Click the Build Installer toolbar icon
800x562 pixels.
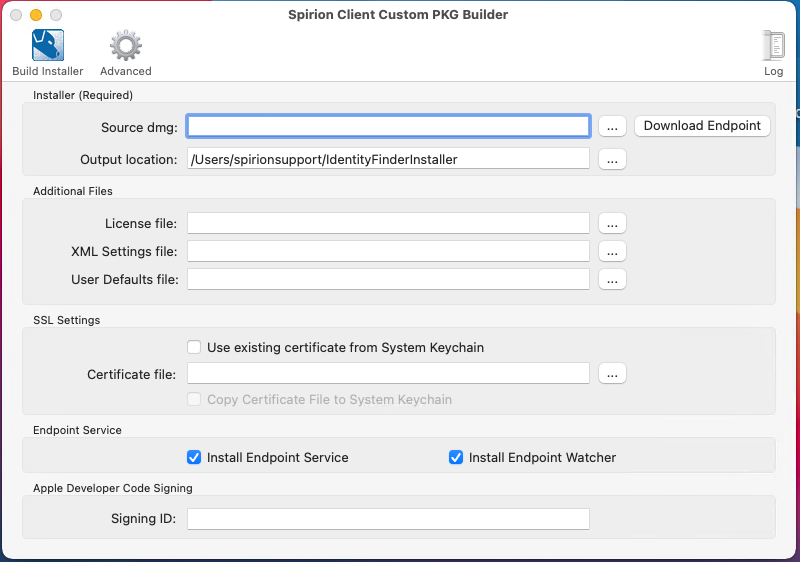tap(48, 47)
